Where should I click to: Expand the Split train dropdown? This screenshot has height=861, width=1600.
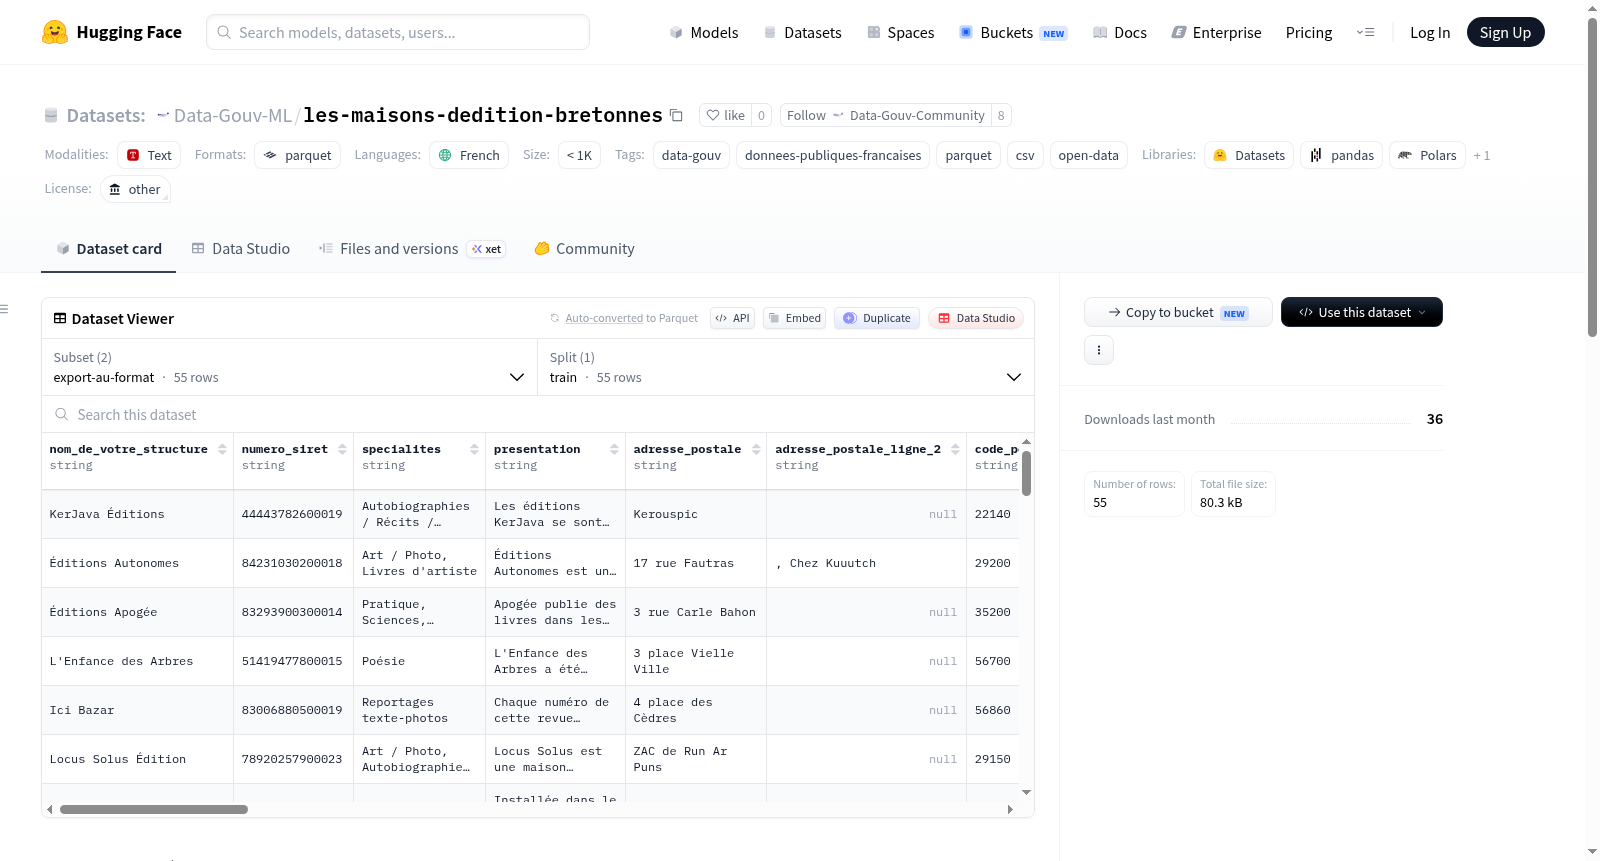[x=786, y=367]
